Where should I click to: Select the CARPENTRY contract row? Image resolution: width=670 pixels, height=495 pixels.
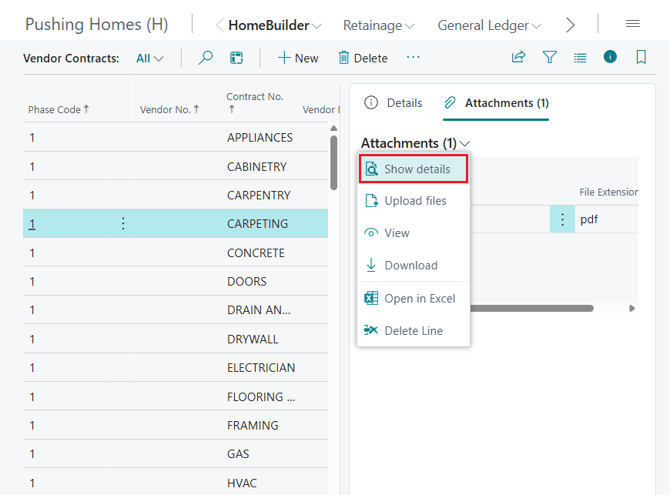pos(175,195)
